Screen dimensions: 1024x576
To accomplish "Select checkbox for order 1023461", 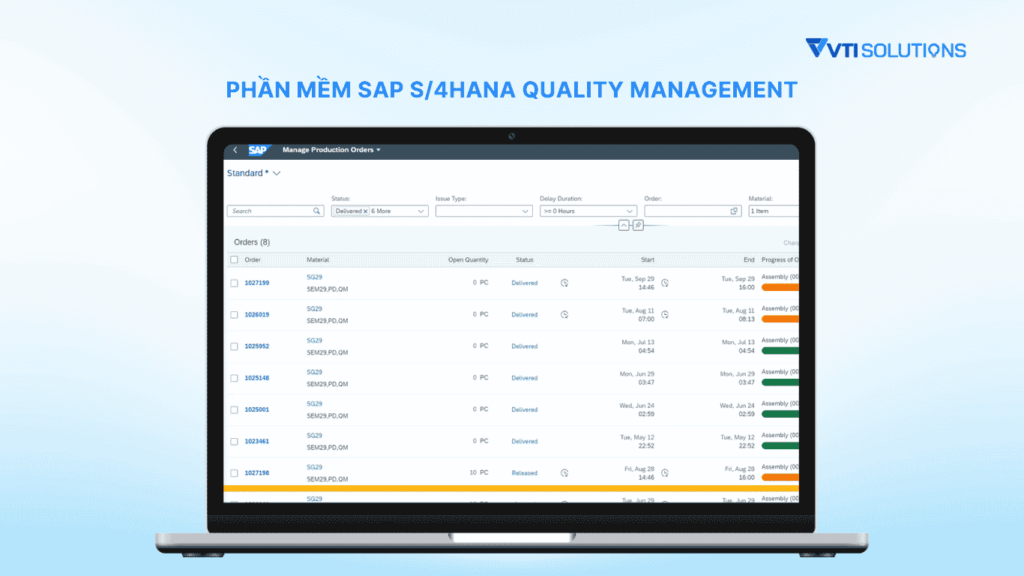I will click(234, 441).
